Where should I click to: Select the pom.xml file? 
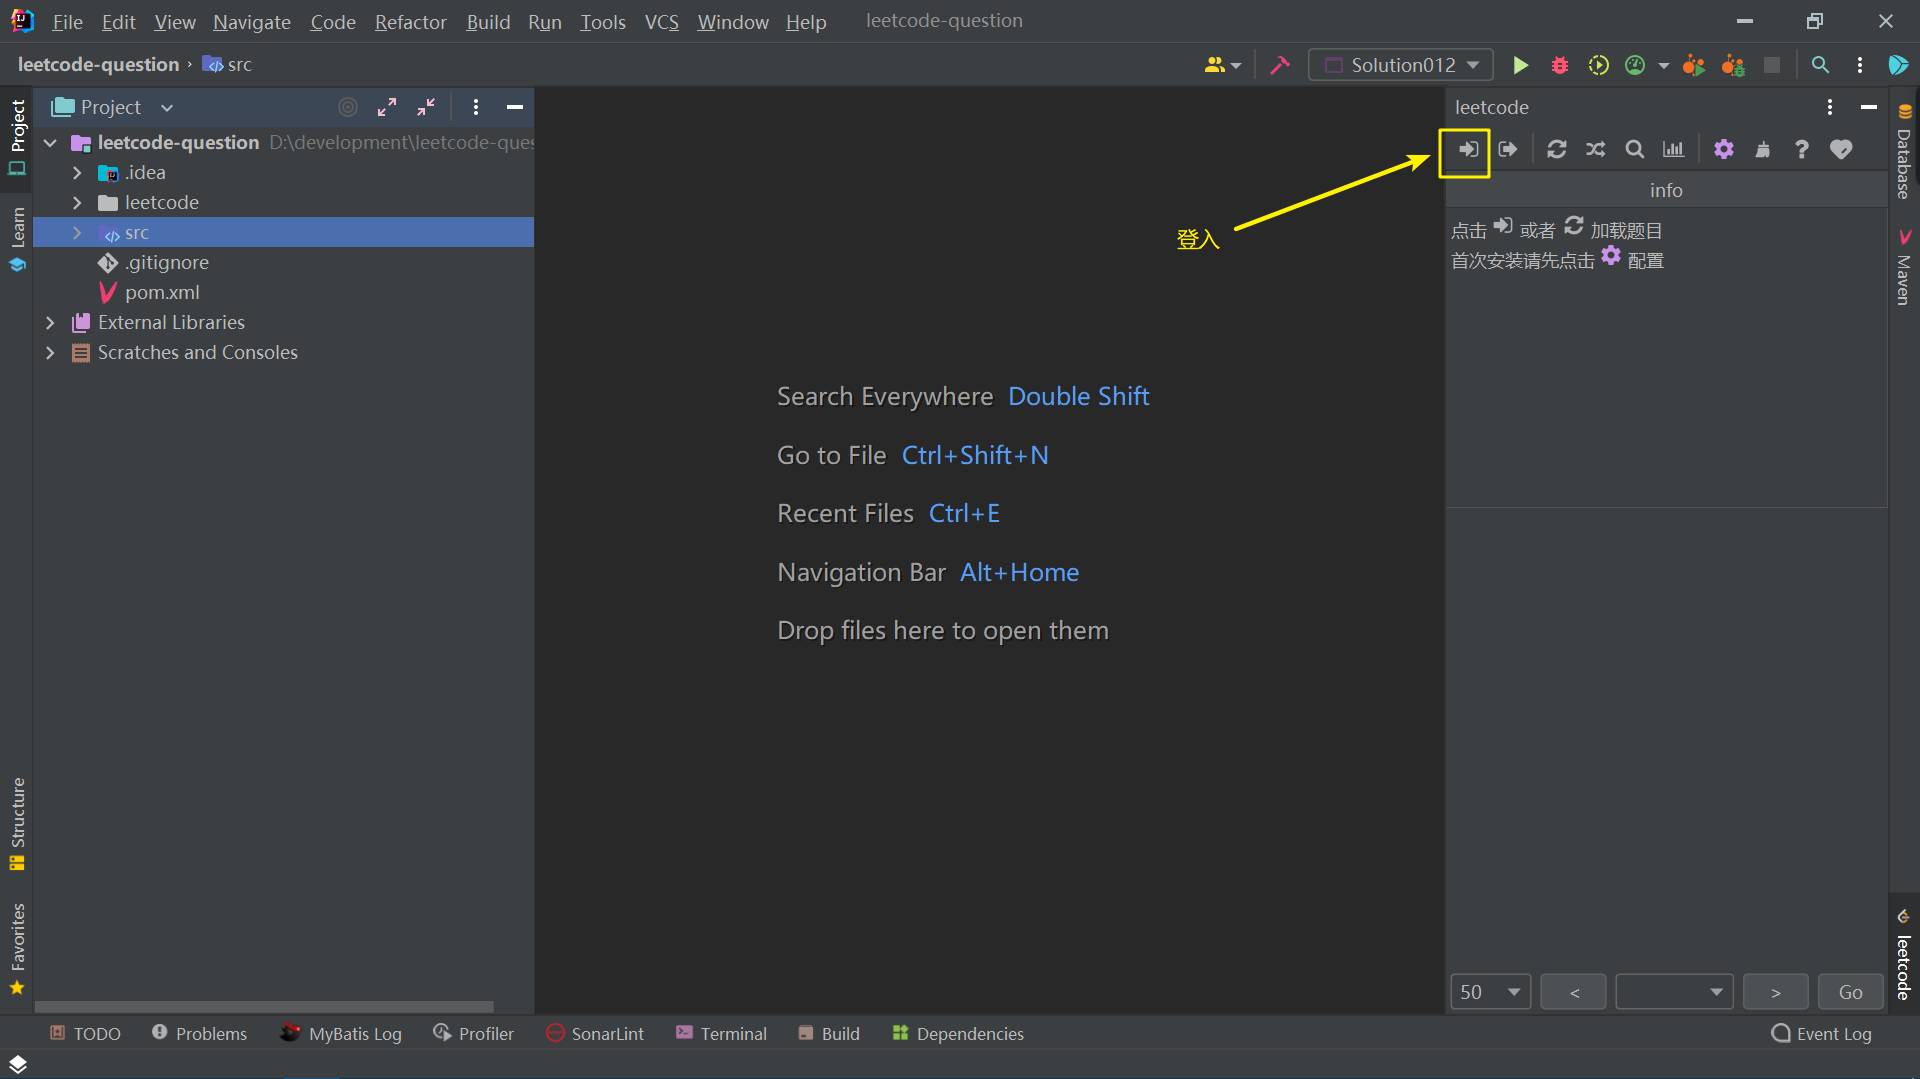click(x=162, y=293)
